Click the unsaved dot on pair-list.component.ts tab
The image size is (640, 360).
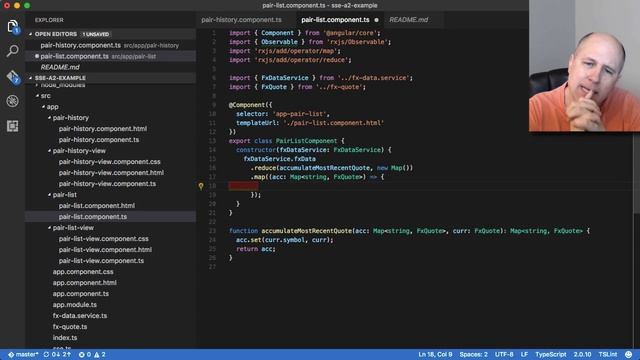(376, 20)
